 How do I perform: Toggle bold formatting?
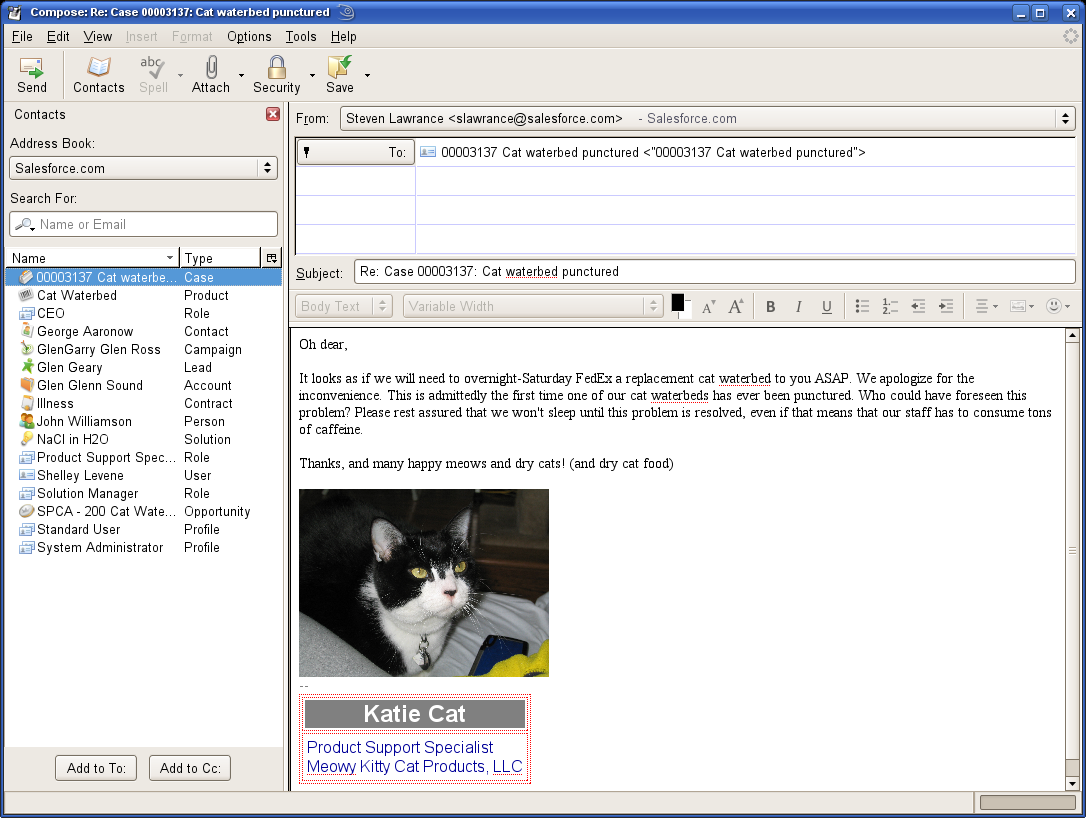click(770, 307)
